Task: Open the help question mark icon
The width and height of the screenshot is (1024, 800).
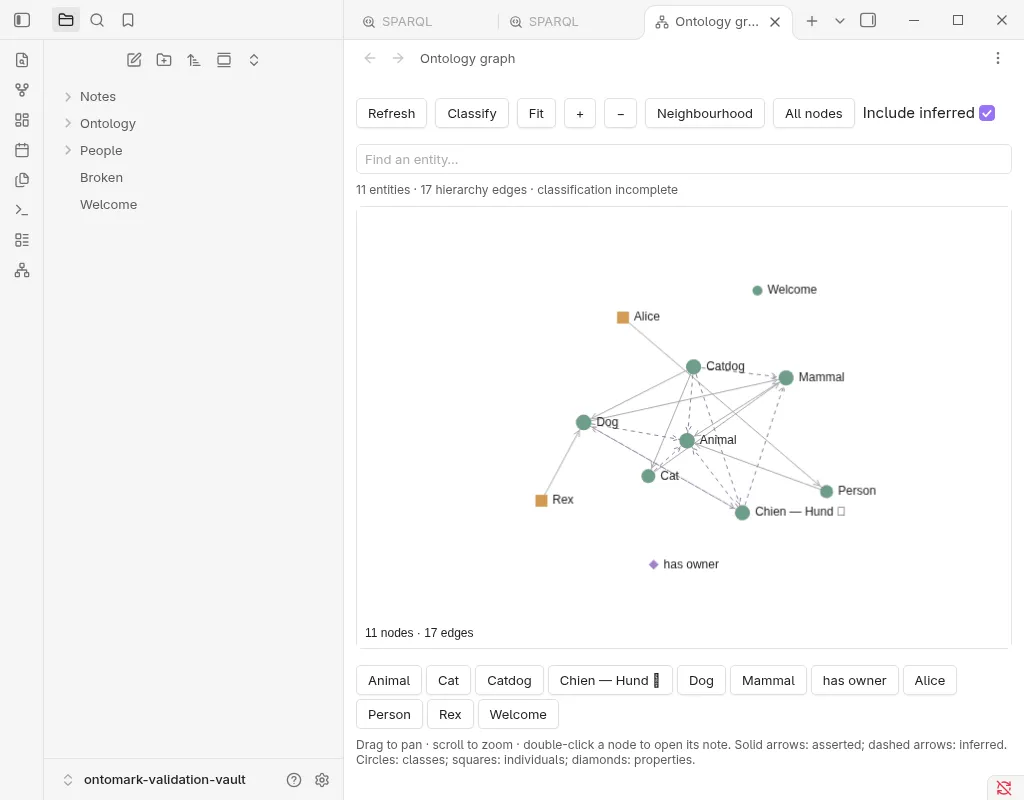Action: pyautogui.click(x=294, y=780)
